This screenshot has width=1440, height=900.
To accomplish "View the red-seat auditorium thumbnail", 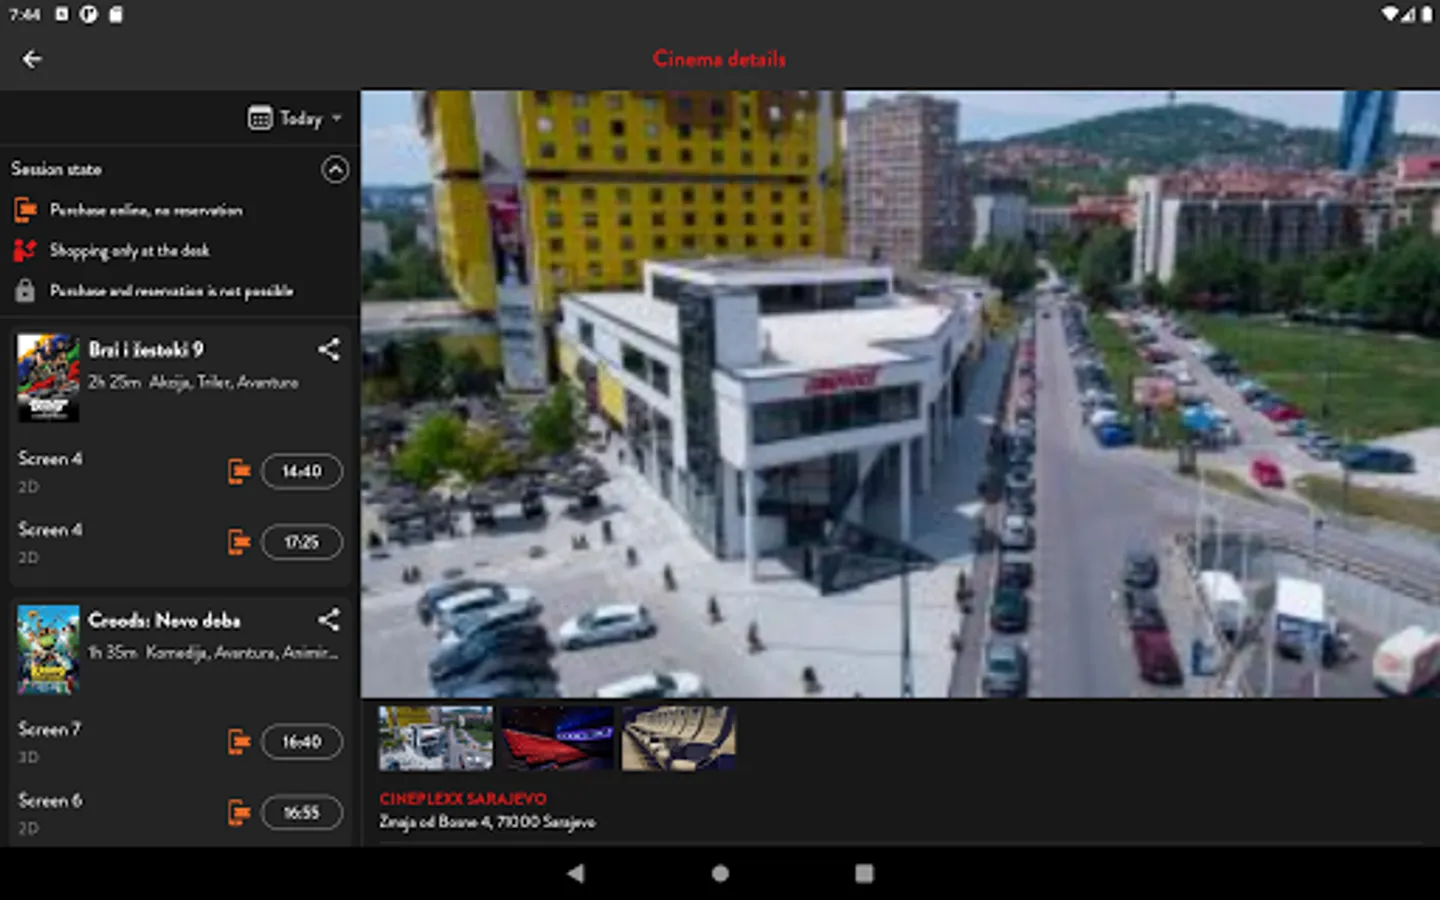I will point(557,738).
